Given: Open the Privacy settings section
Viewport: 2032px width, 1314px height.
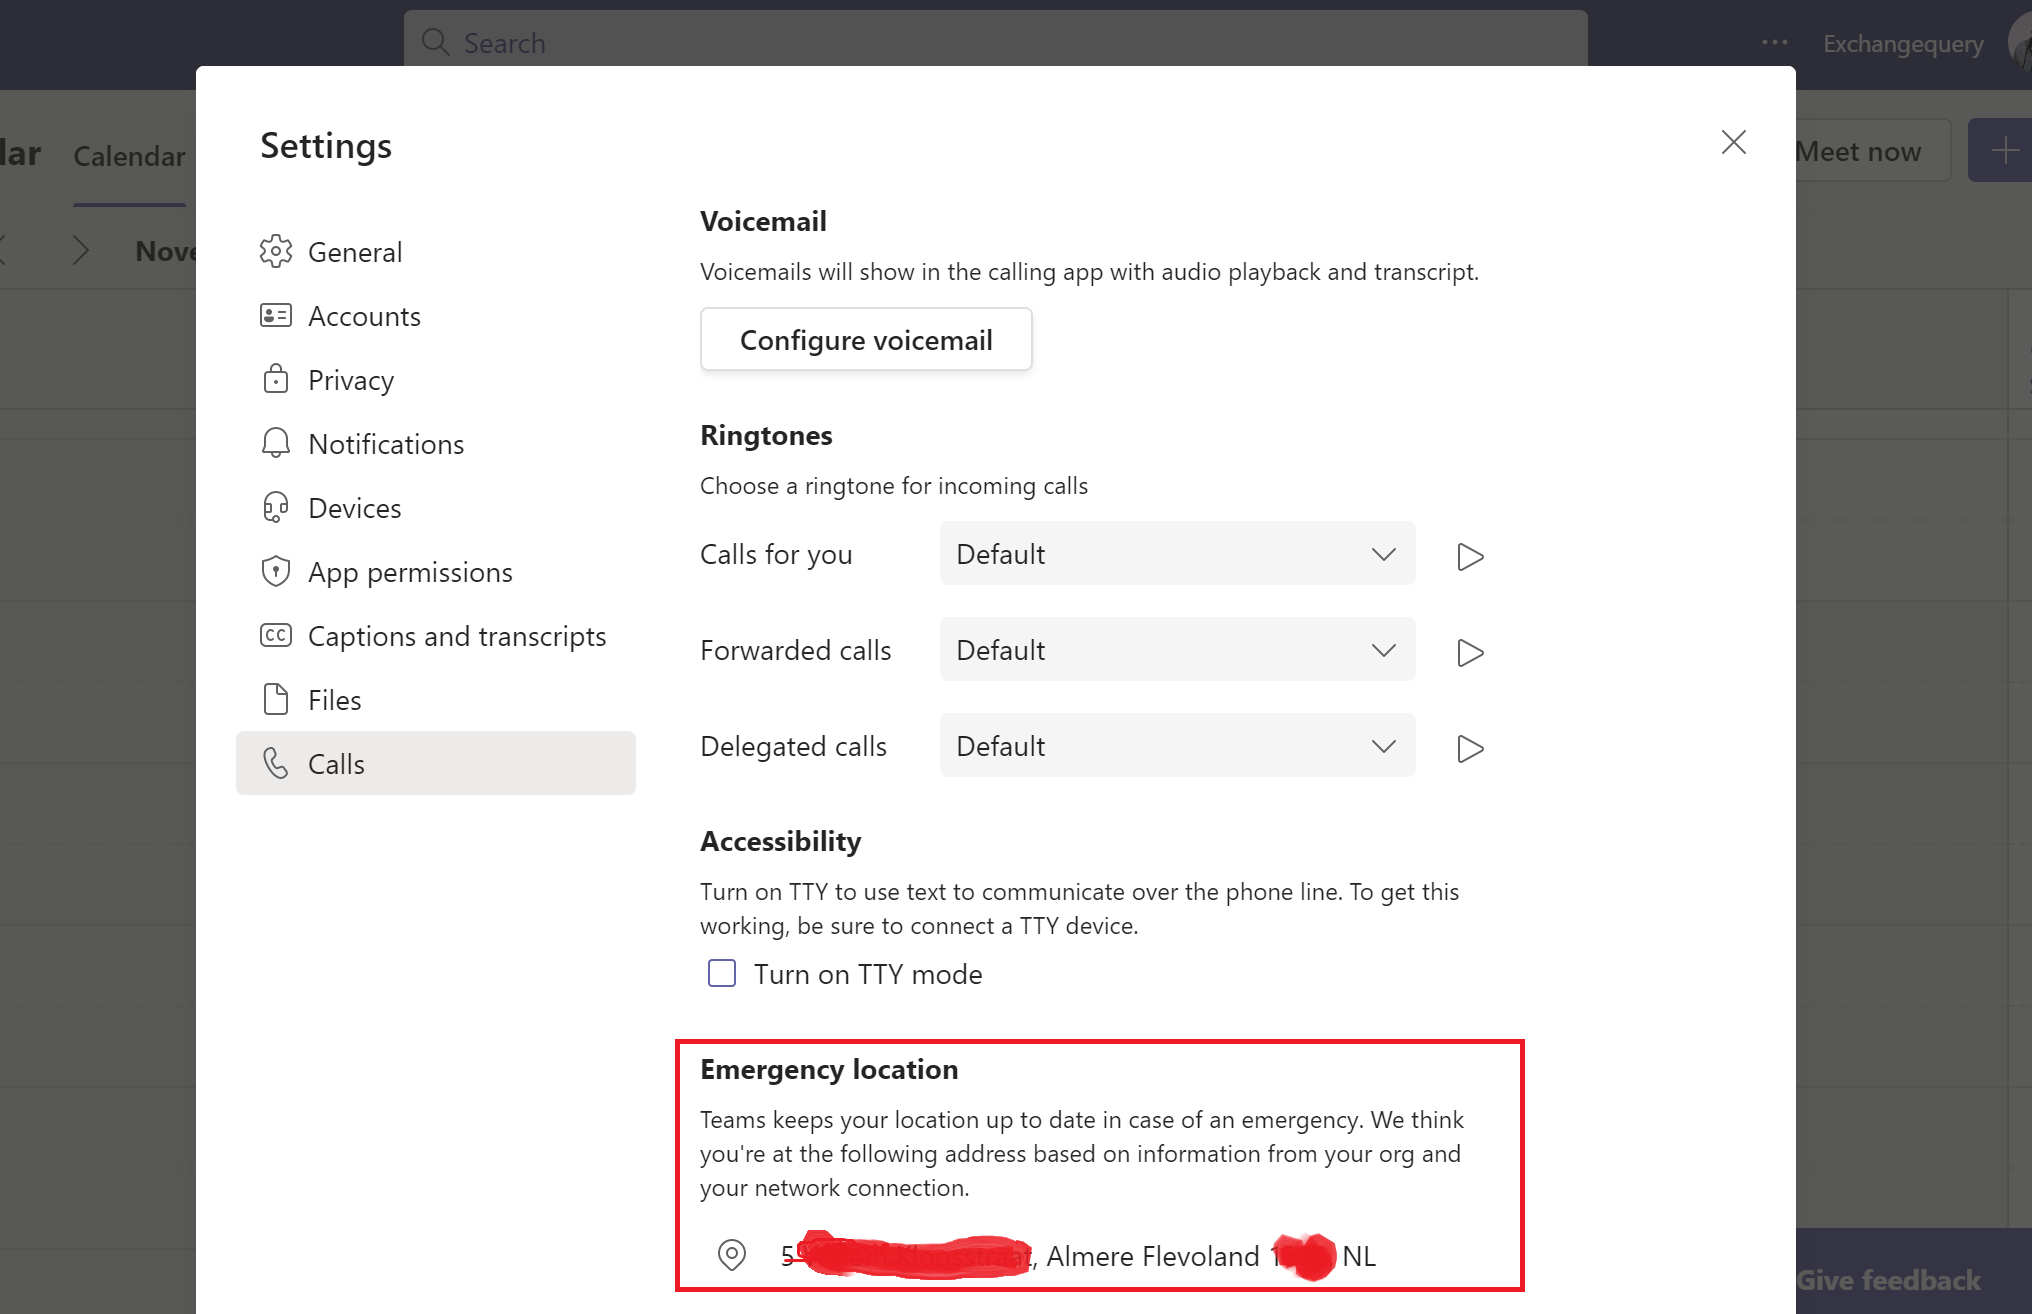Looking at the screenshot, I should 350,380.
